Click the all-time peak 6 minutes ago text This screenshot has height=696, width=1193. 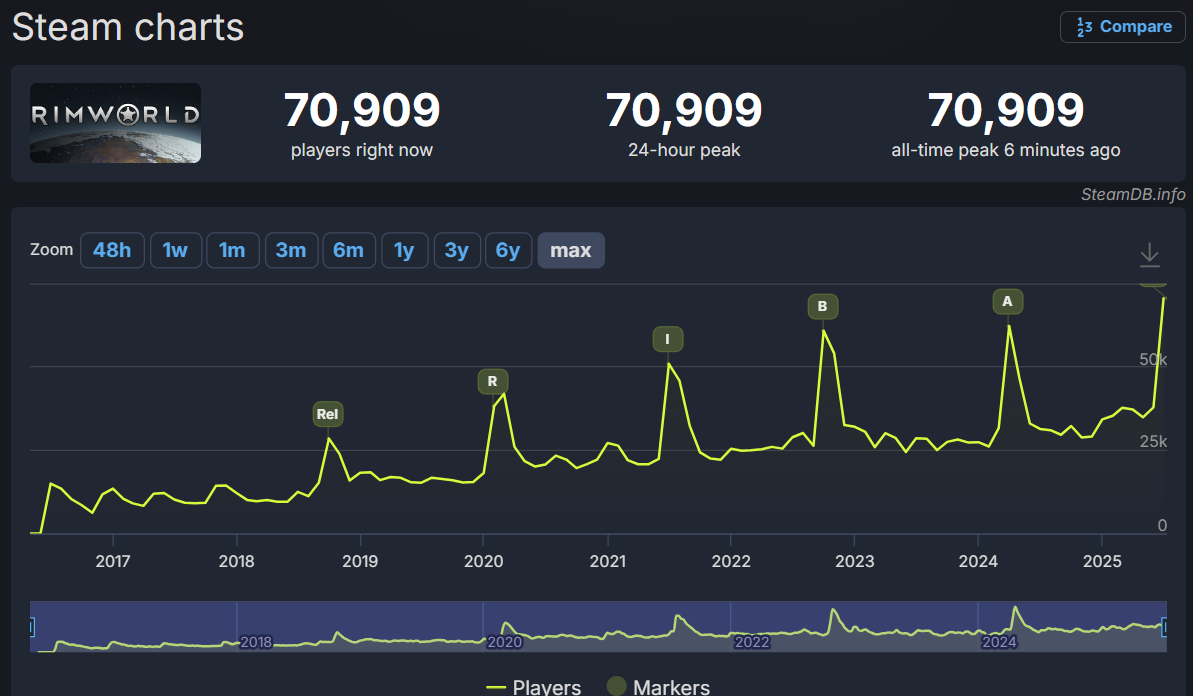1006,151
